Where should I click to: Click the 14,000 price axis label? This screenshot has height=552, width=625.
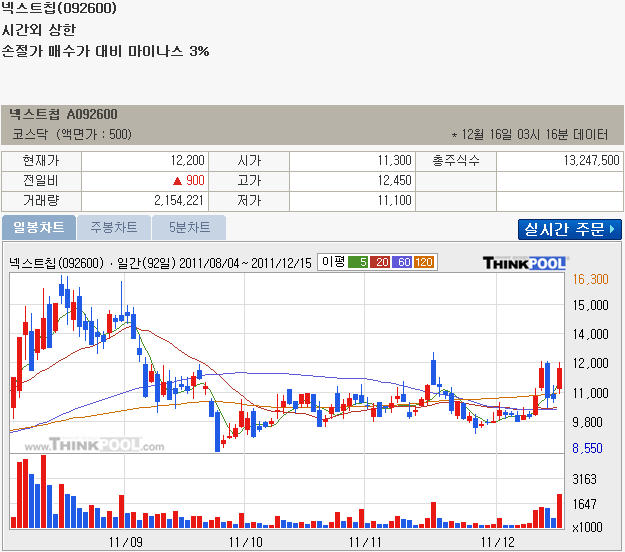[x=590, y=334]
